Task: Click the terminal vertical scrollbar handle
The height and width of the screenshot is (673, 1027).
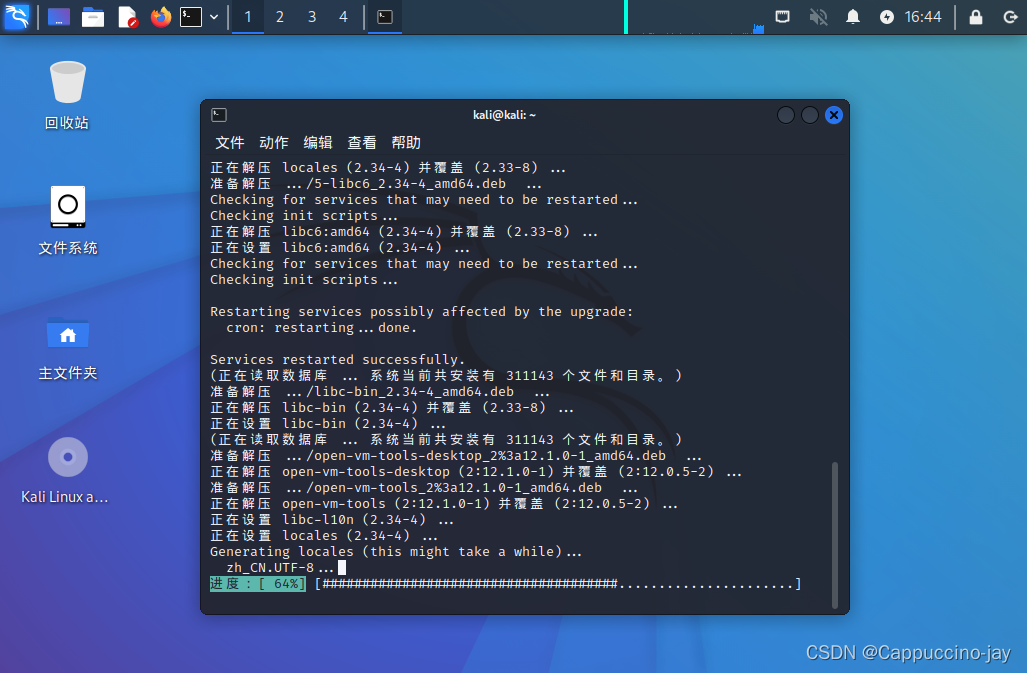Action: 834,535
